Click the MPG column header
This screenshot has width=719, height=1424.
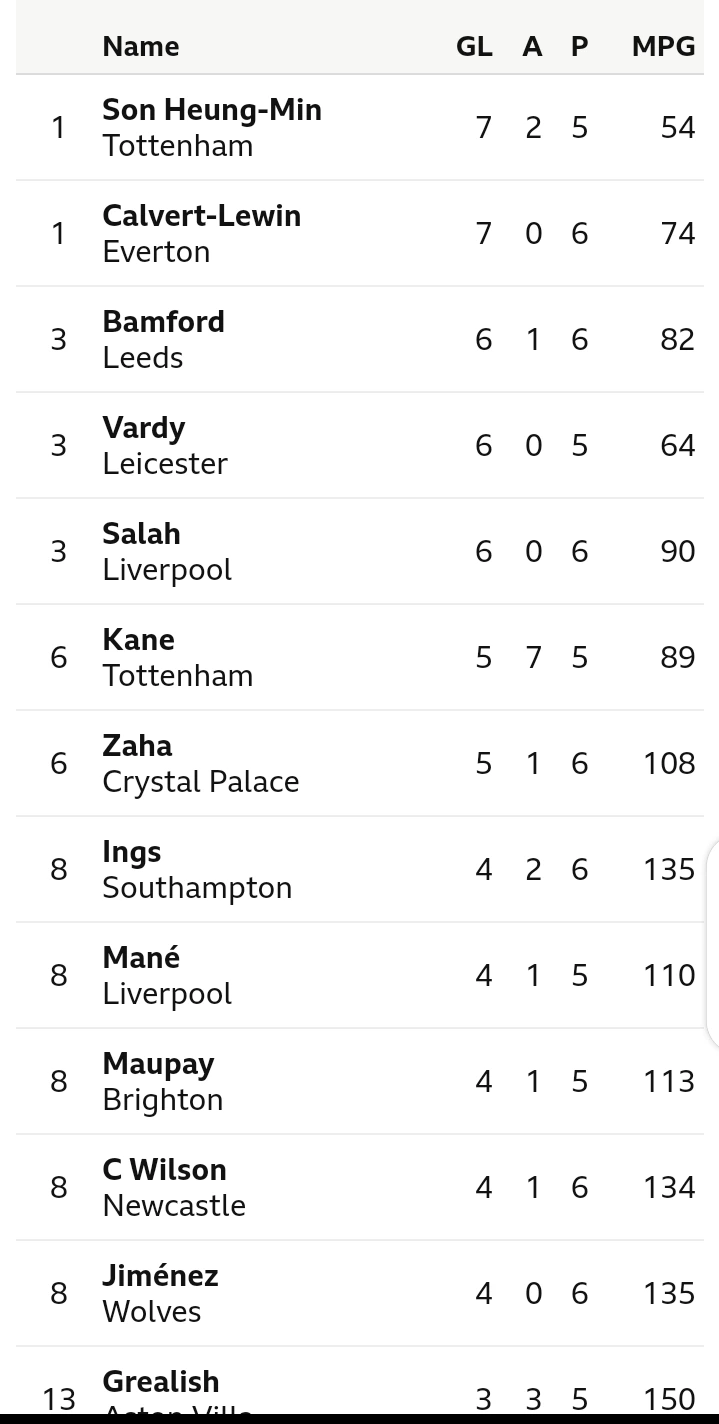point(663,46)
